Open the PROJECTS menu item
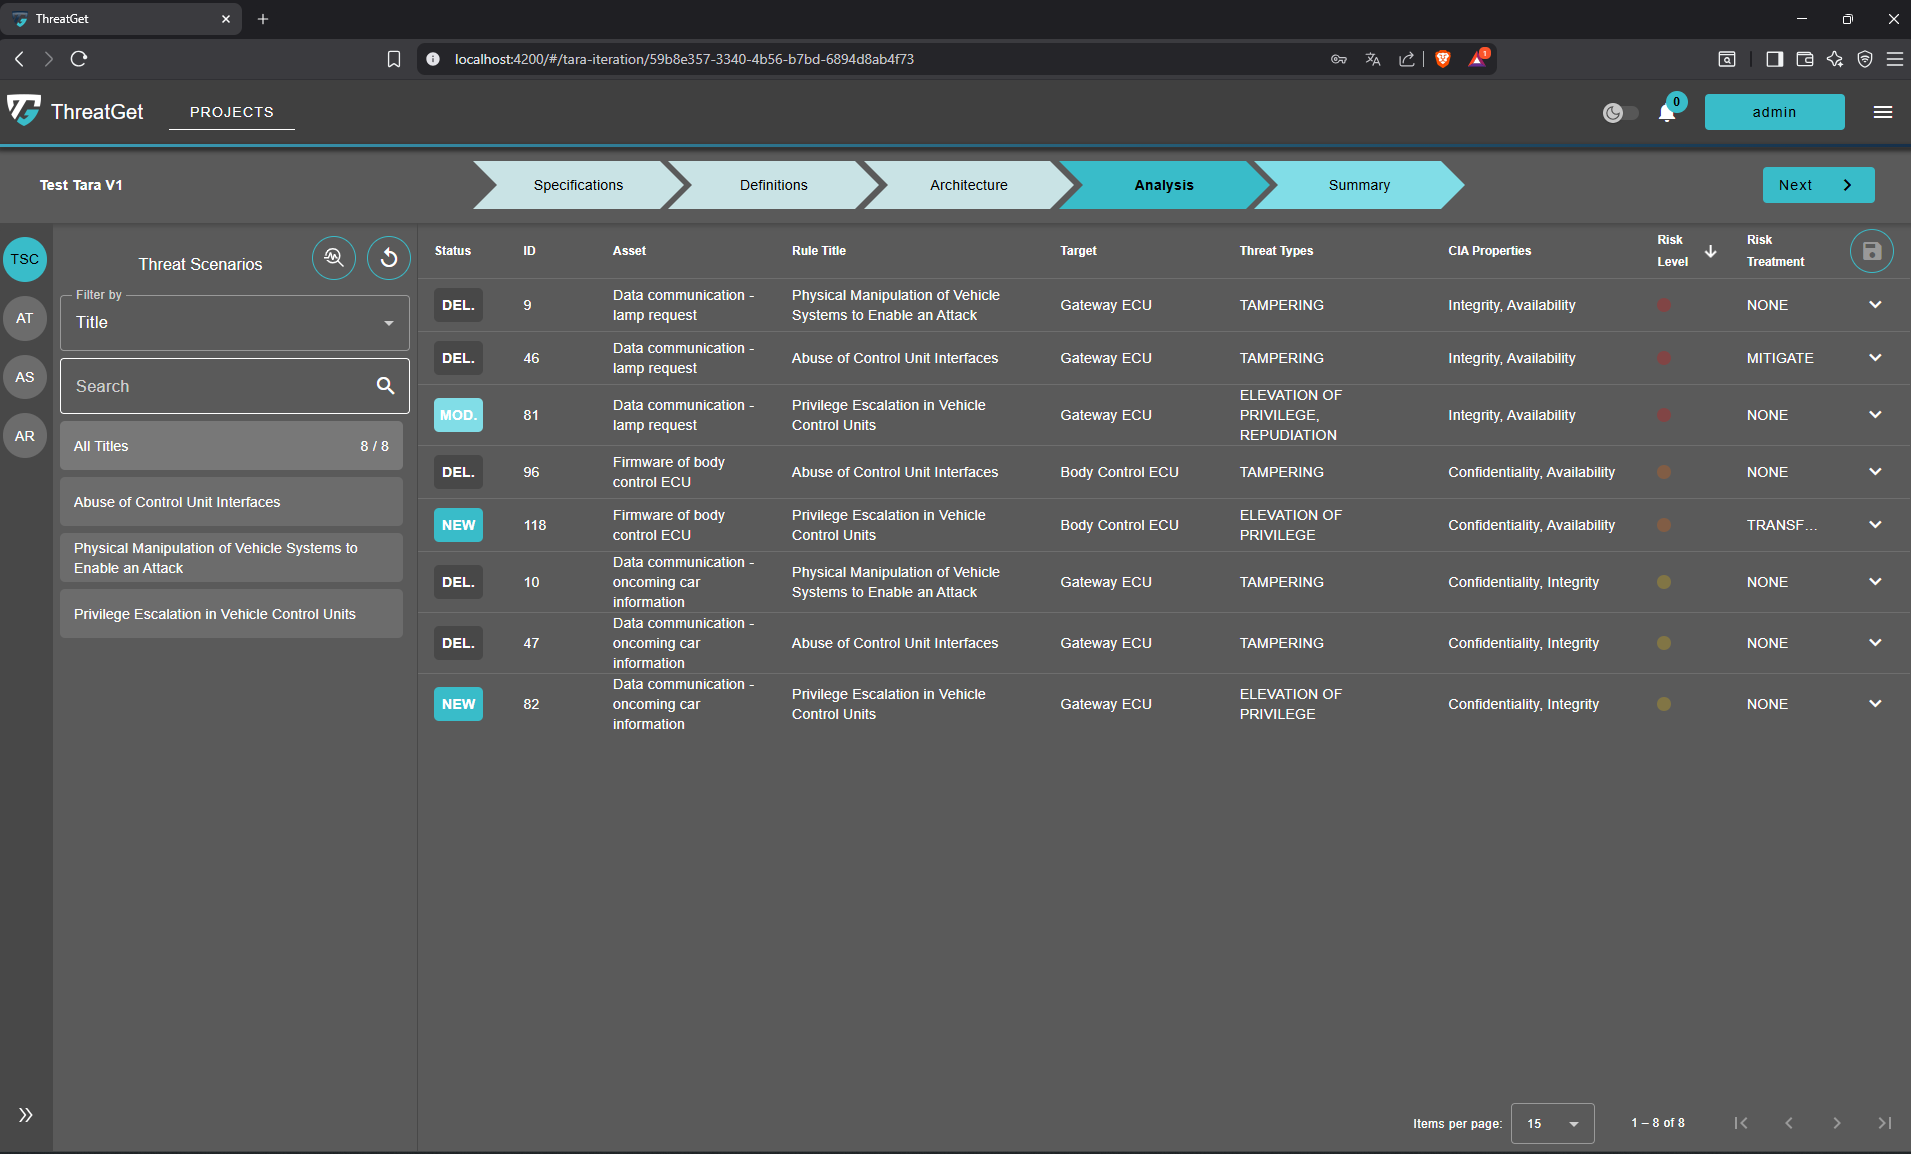The width and height of the screenshot is (1911, 1154). click(x=231, y=112)
